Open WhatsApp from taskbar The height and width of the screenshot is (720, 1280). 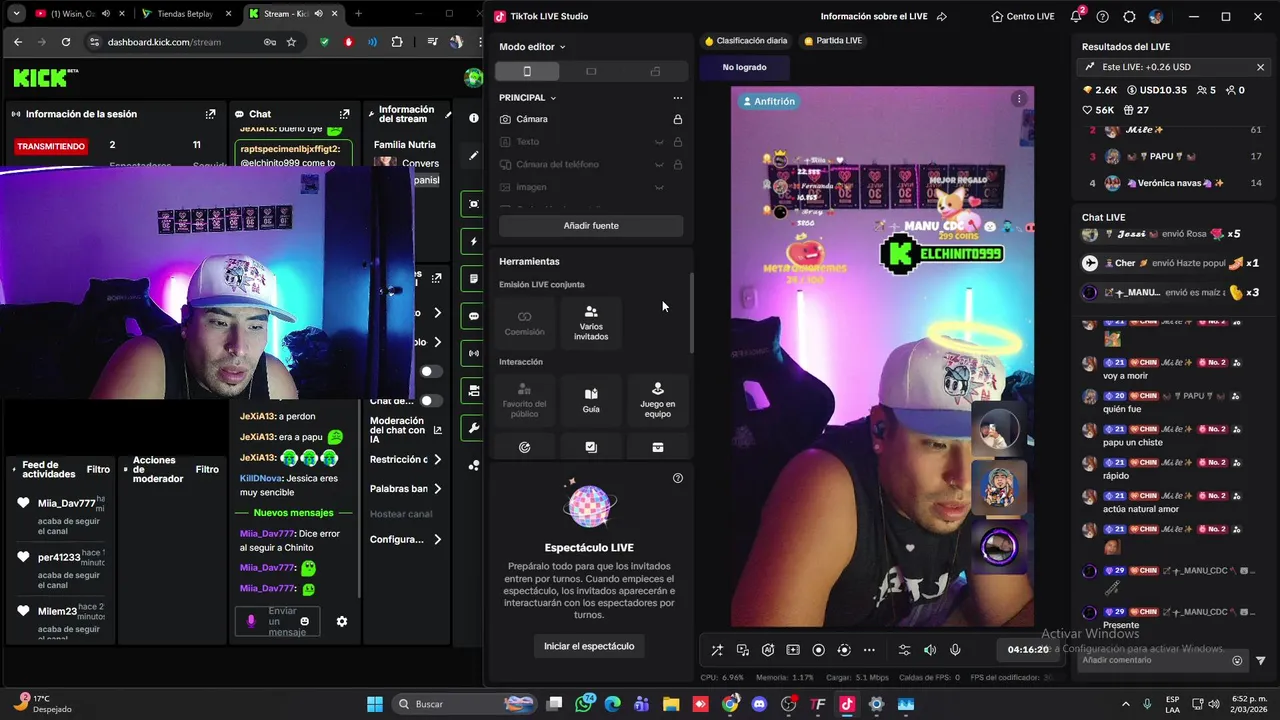[x=584, y=704]
